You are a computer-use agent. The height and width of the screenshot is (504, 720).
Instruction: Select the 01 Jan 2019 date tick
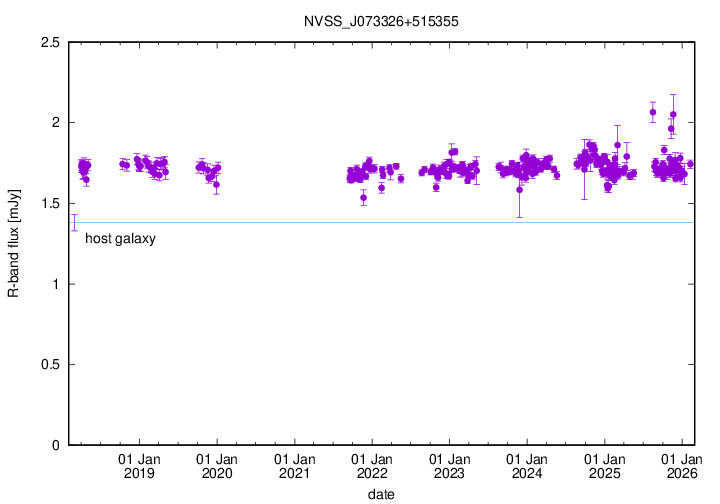138,464
